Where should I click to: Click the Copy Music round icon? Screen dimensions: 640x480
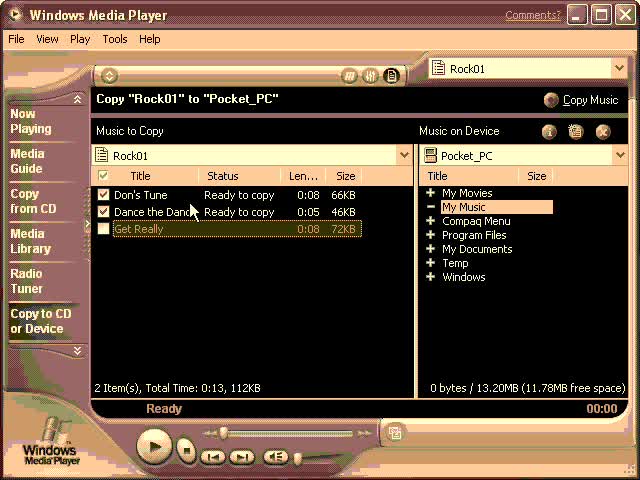pyautogui.click(x=551, y=100)
